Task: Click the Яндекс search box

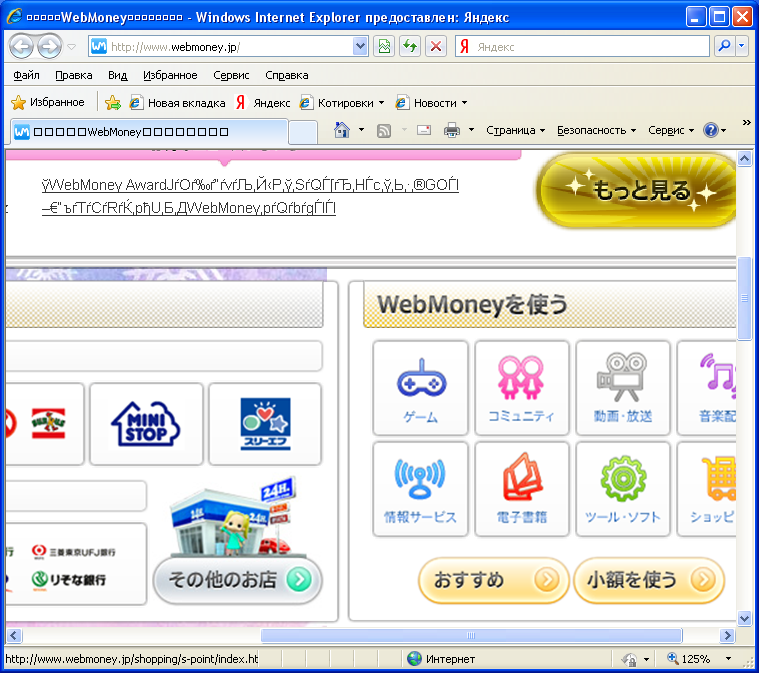Action: pyautogui.click(x=582, y=46)
